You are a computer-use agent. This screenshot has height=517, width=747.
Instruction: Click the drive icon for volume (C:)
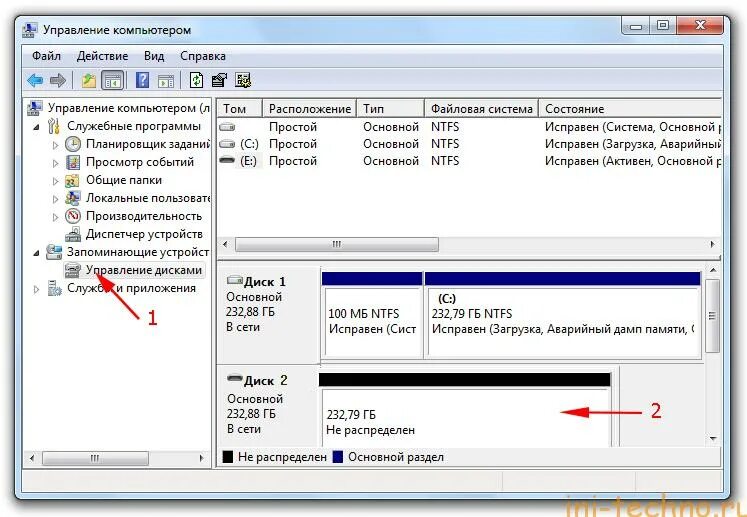(227, 144)
